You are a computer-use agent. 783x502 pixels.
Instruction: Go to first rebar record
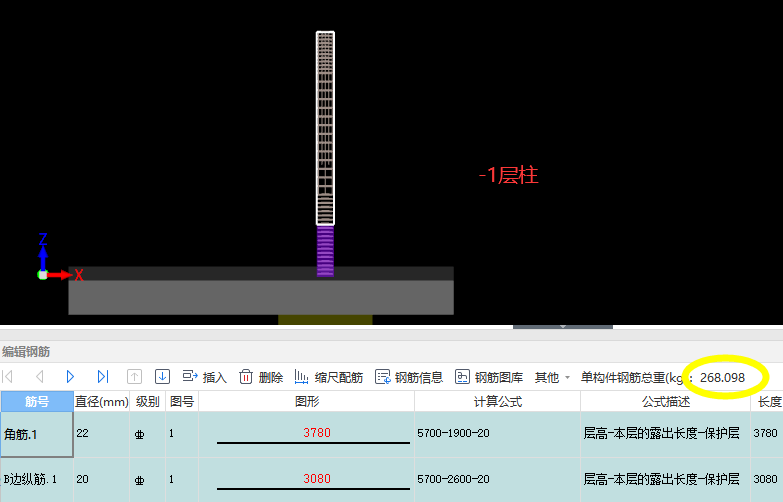[x=9, y=377]
